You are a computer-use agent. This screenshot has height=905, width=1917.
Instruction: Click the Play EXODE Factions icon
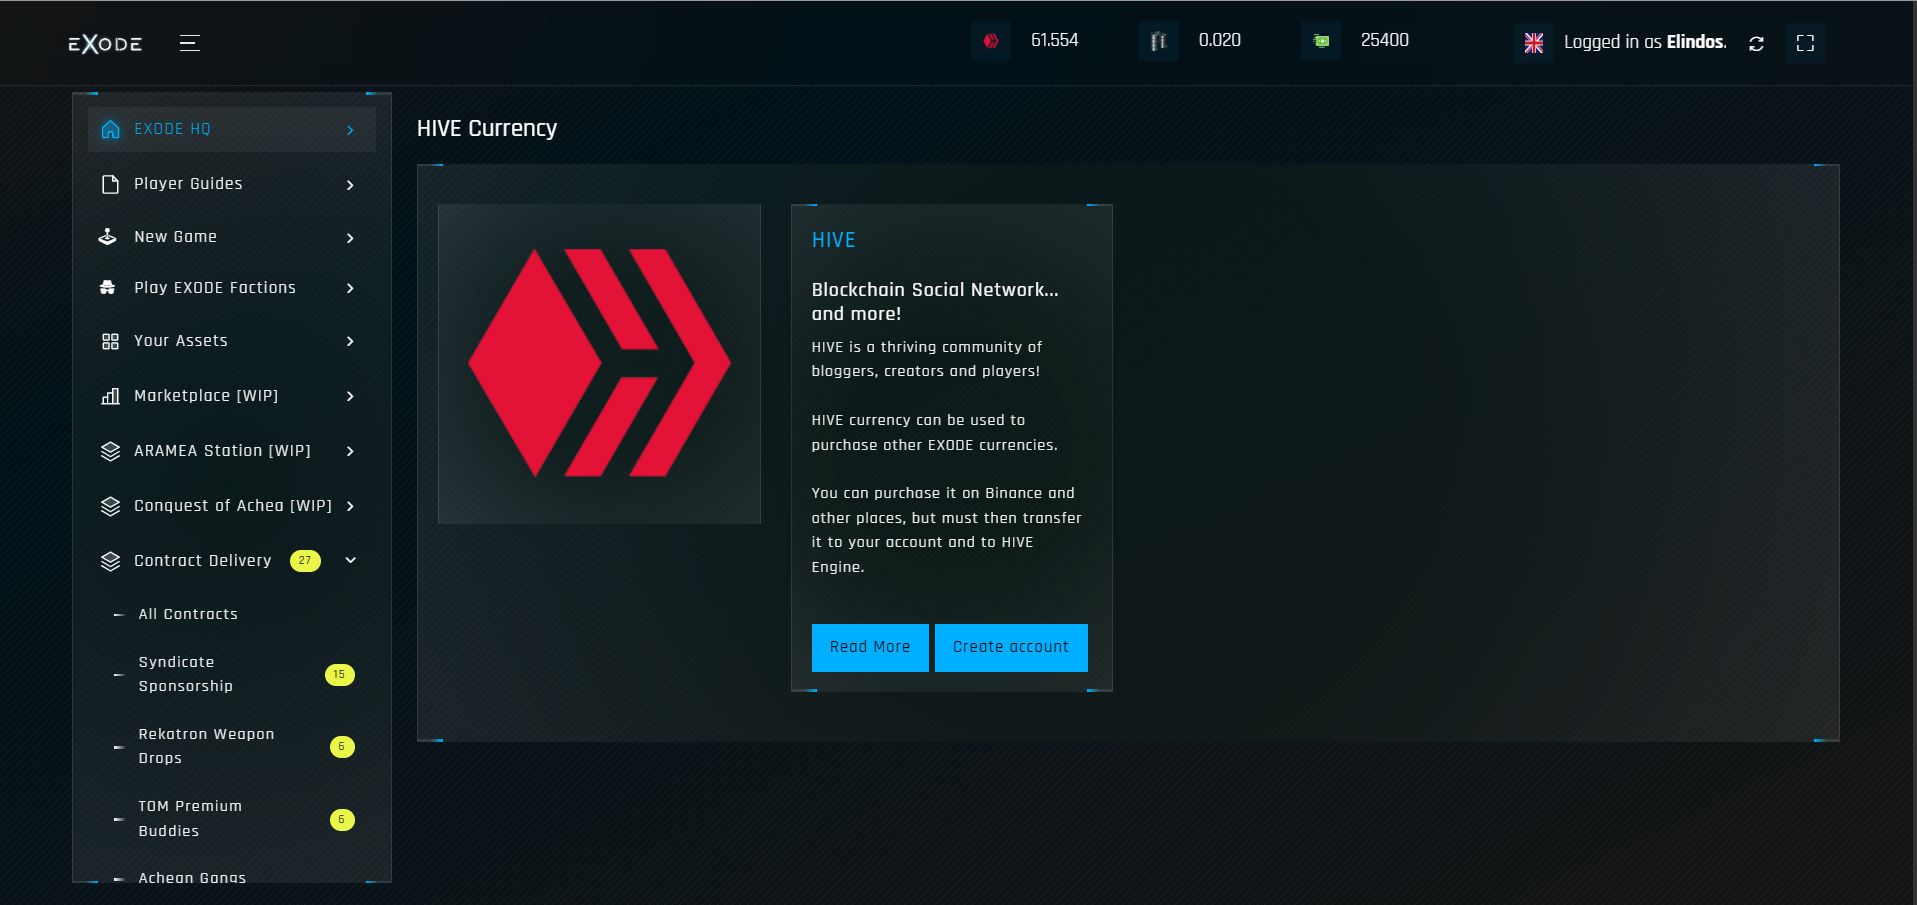(108, 288)
